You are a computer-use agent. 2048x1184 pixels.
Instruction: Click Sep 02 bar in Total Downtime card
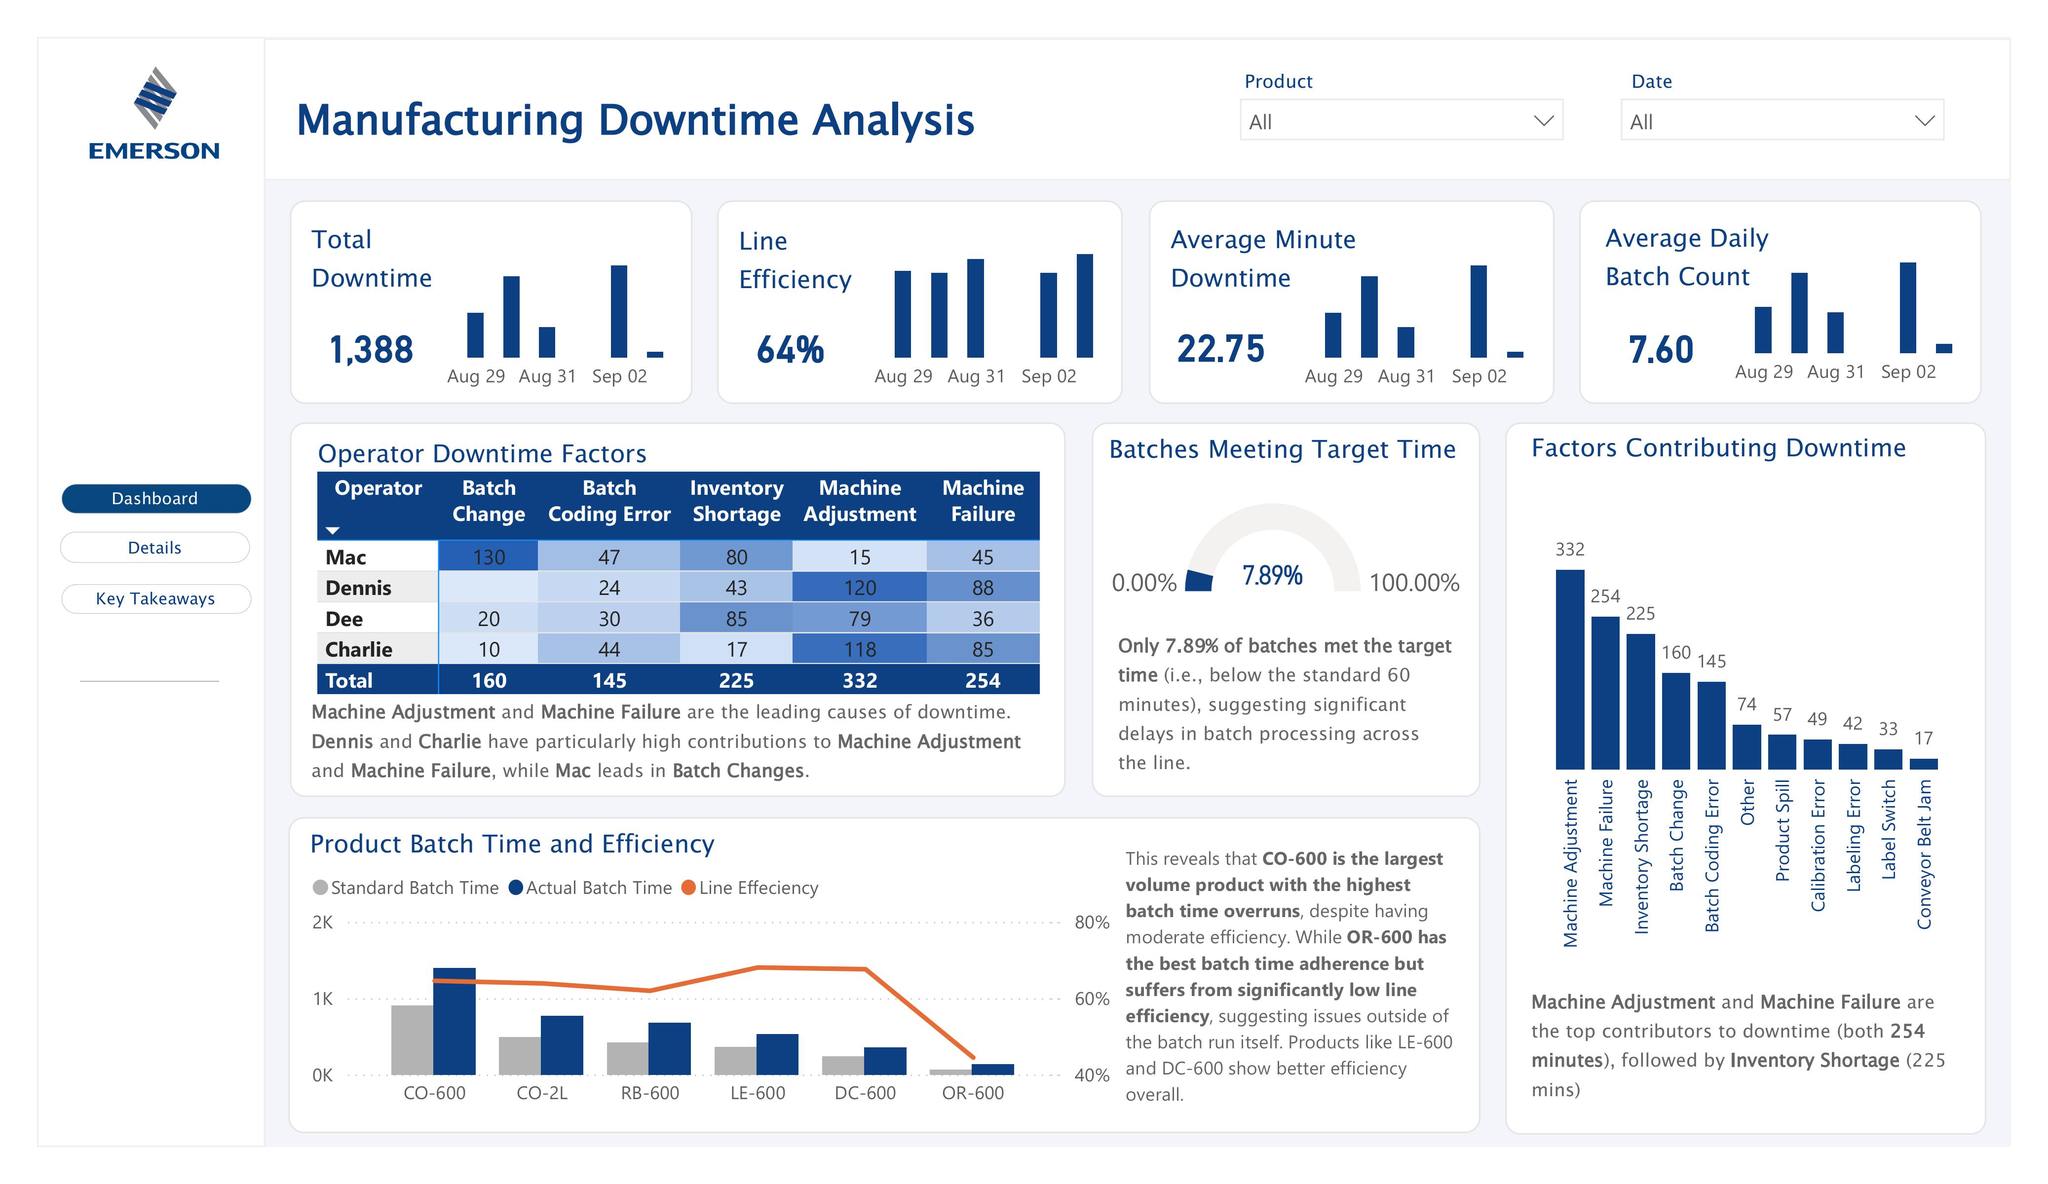(x=619, y=311)
